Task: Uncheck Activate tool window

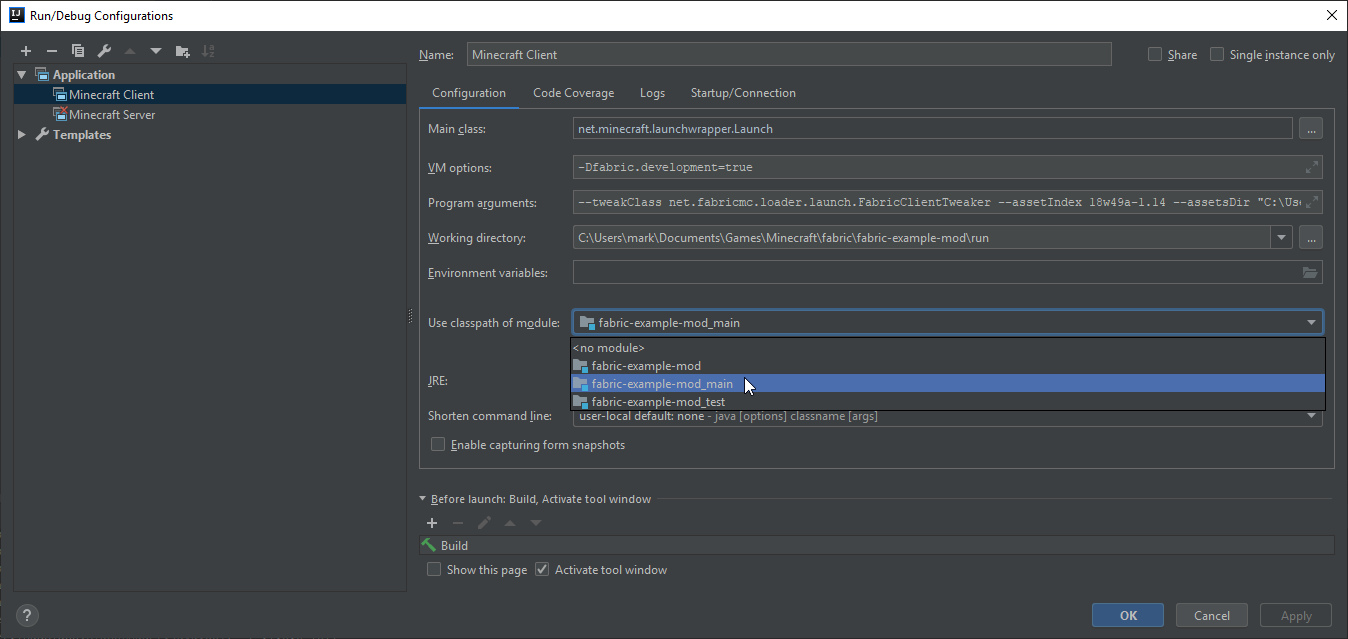Action: tap(542, 569)
